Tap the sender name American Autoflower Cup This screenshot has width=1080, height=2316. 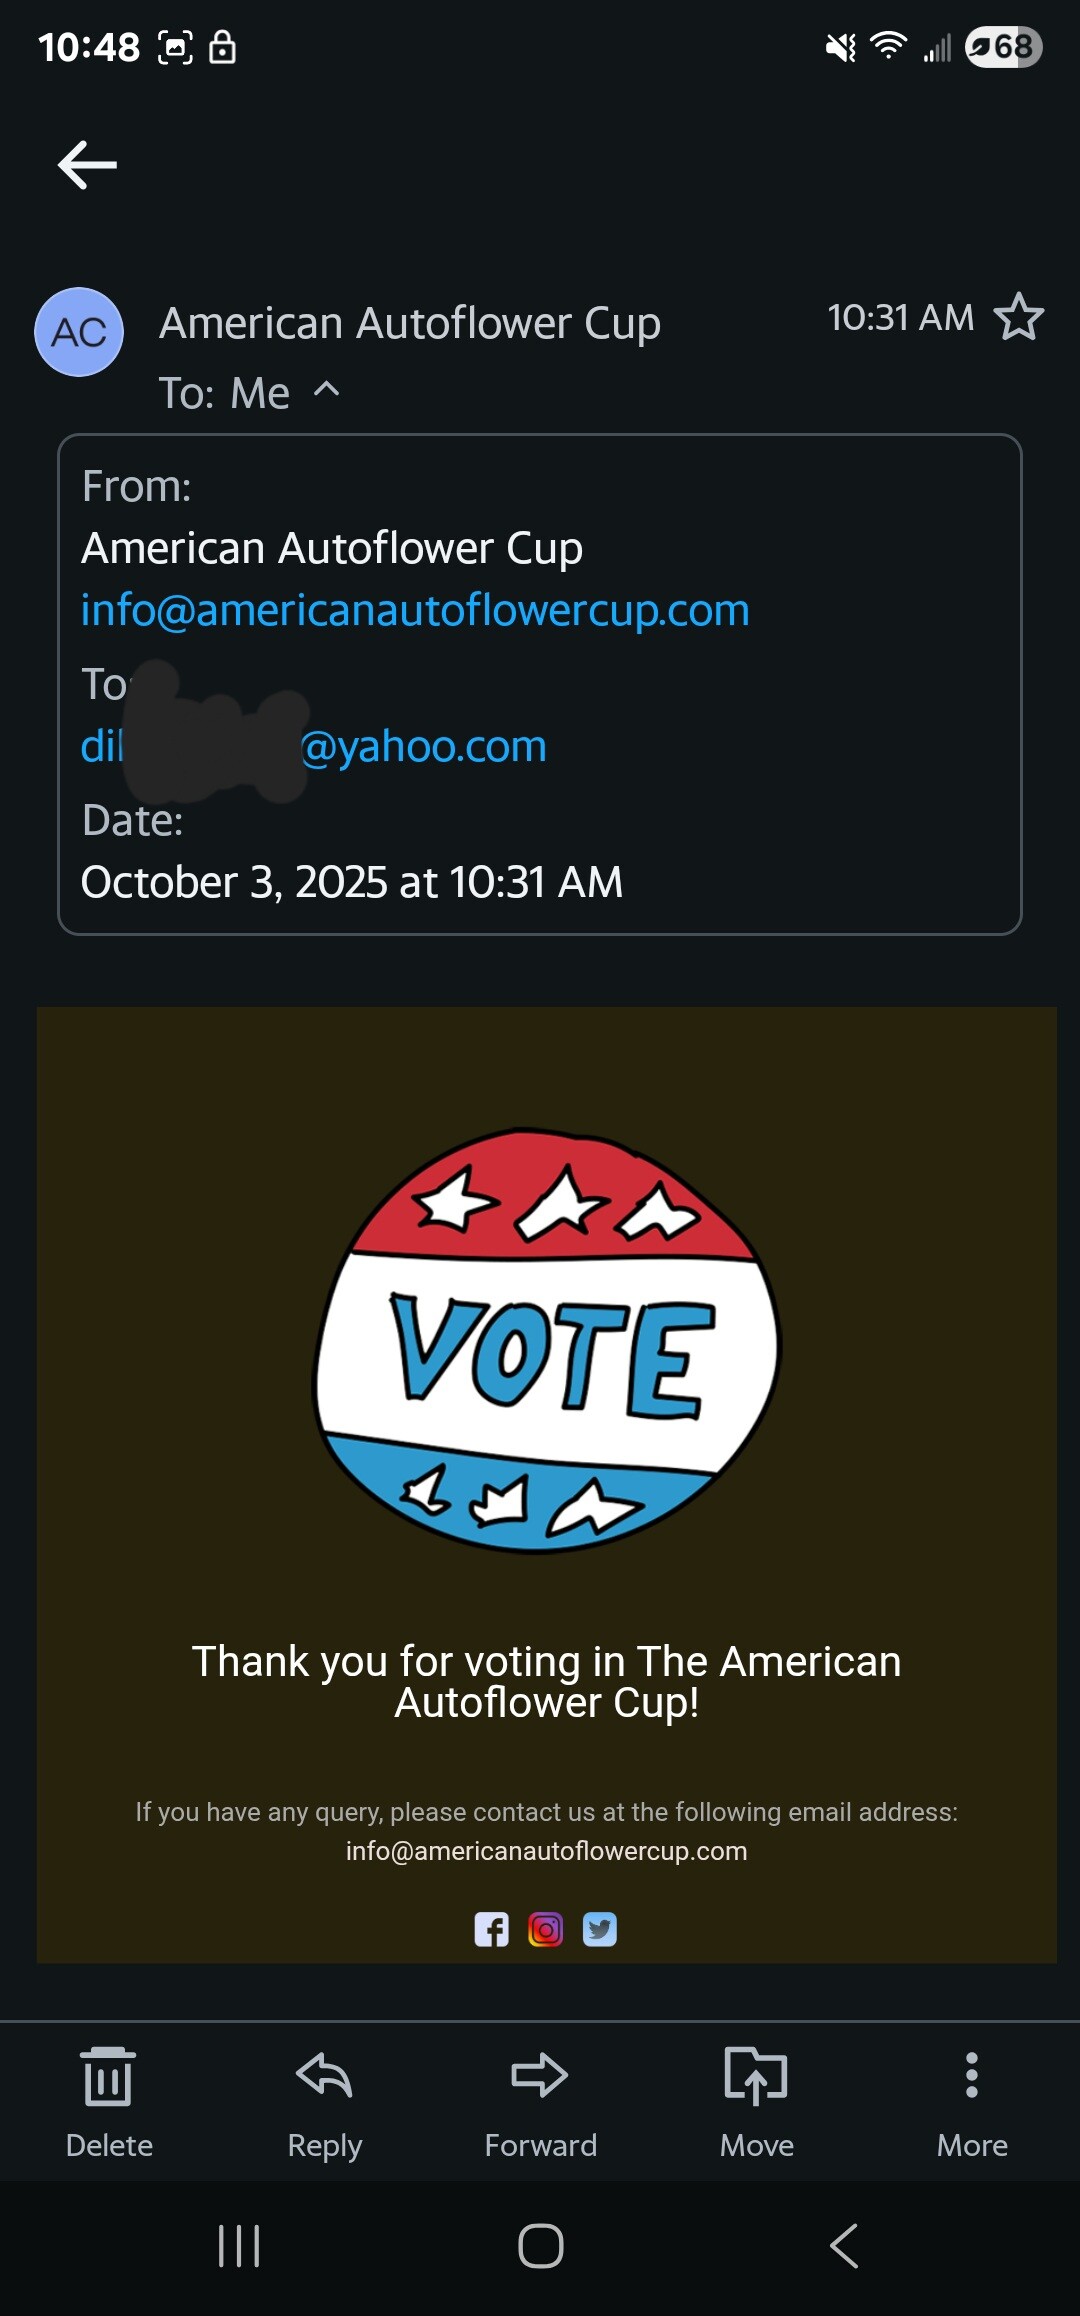[x=410, y=323]
